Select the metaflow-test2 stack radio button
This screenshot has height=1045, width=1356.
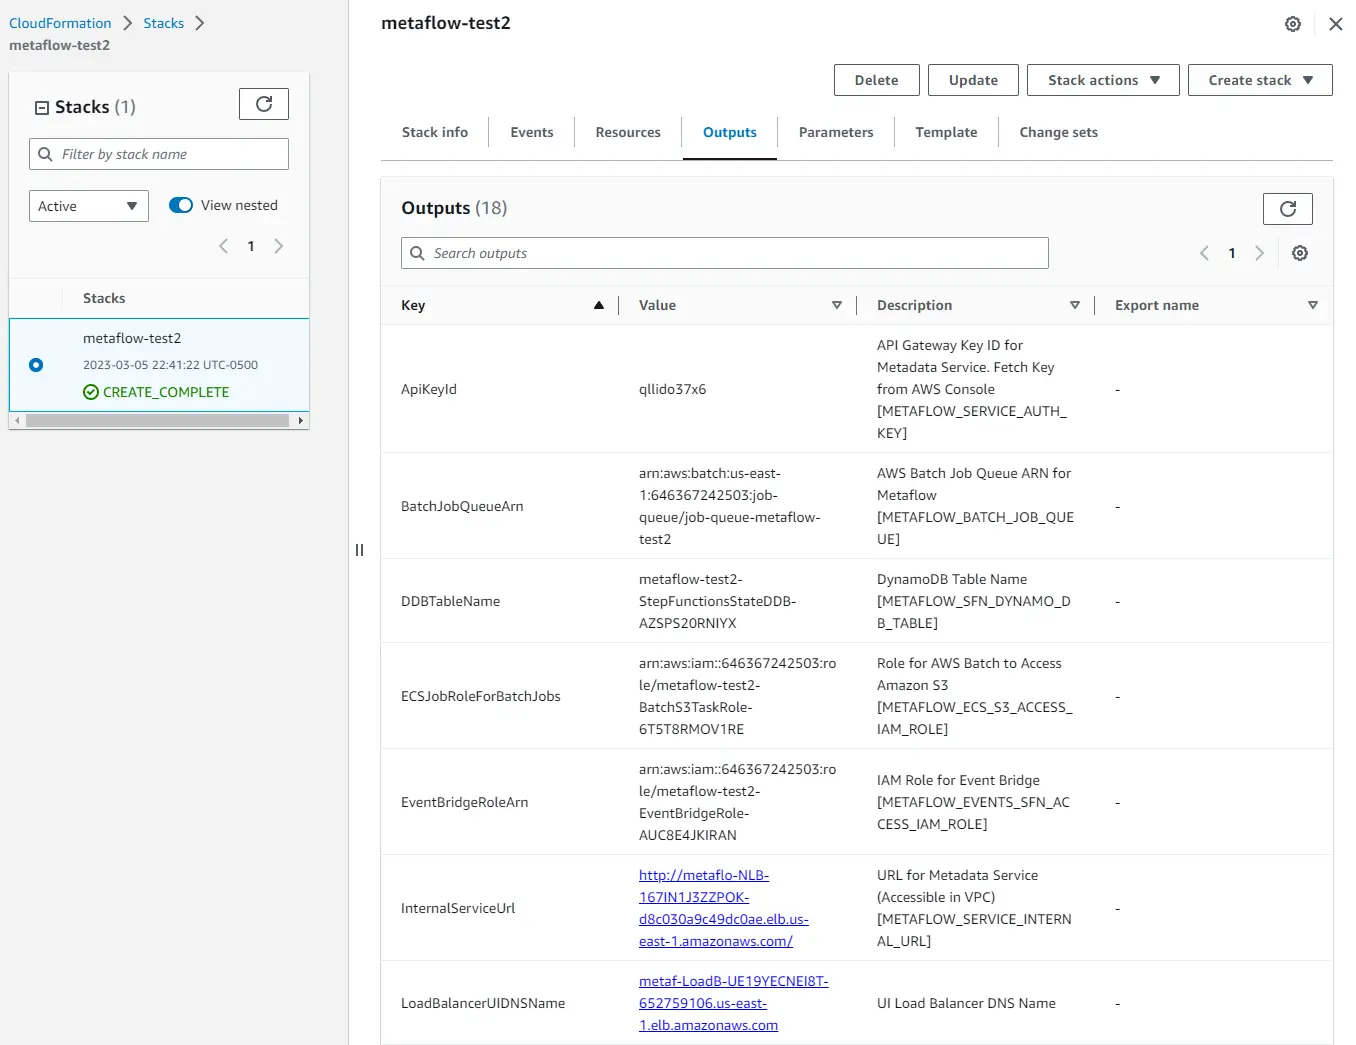point(36,365)
